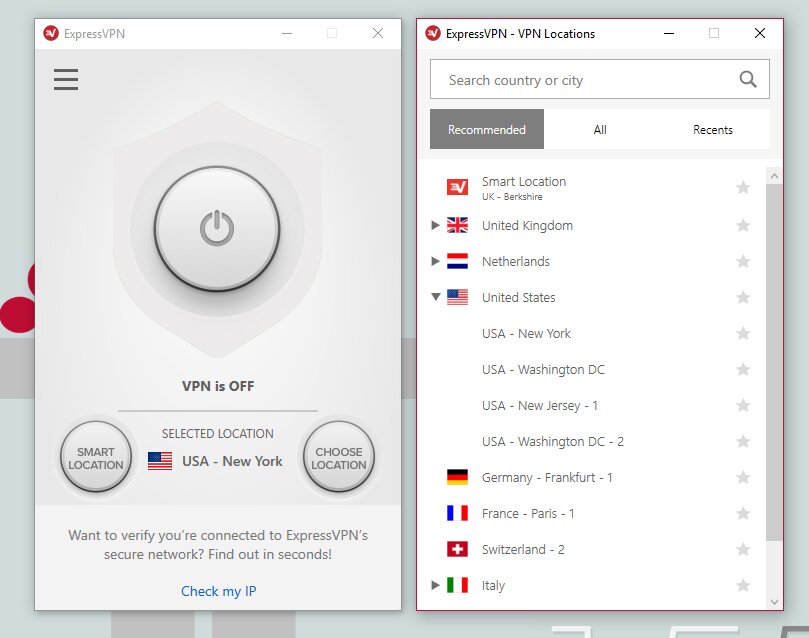
Task: Collapse the United States locations
Action: point(435,297)
